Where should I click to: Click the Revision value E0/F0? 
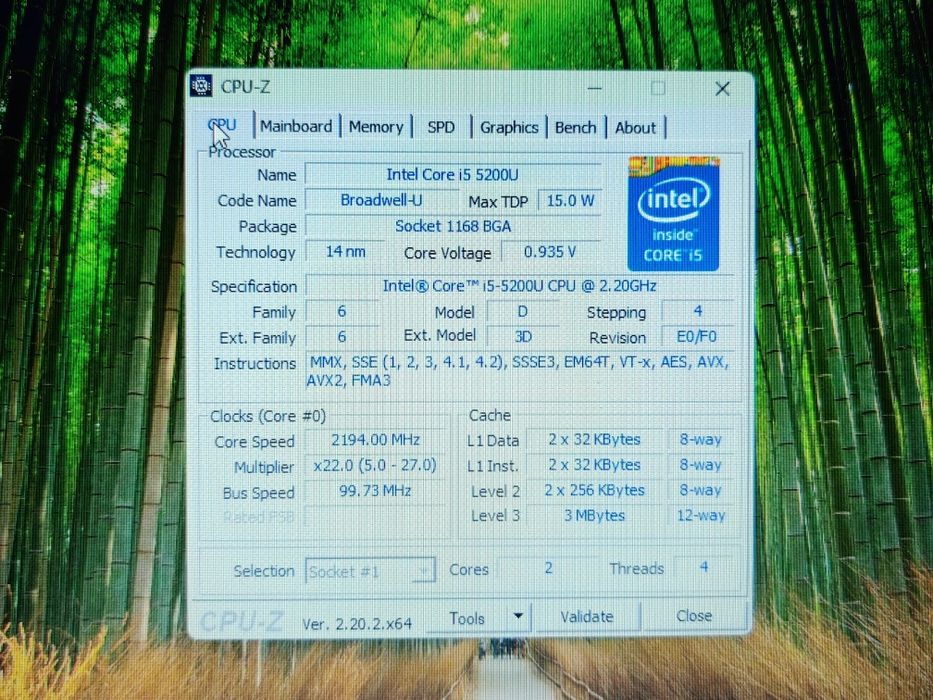pos(697,337)
